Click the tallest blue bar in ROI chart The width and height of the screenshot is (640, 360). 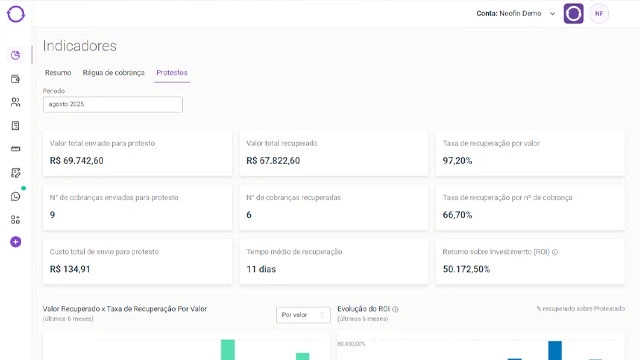555,351
